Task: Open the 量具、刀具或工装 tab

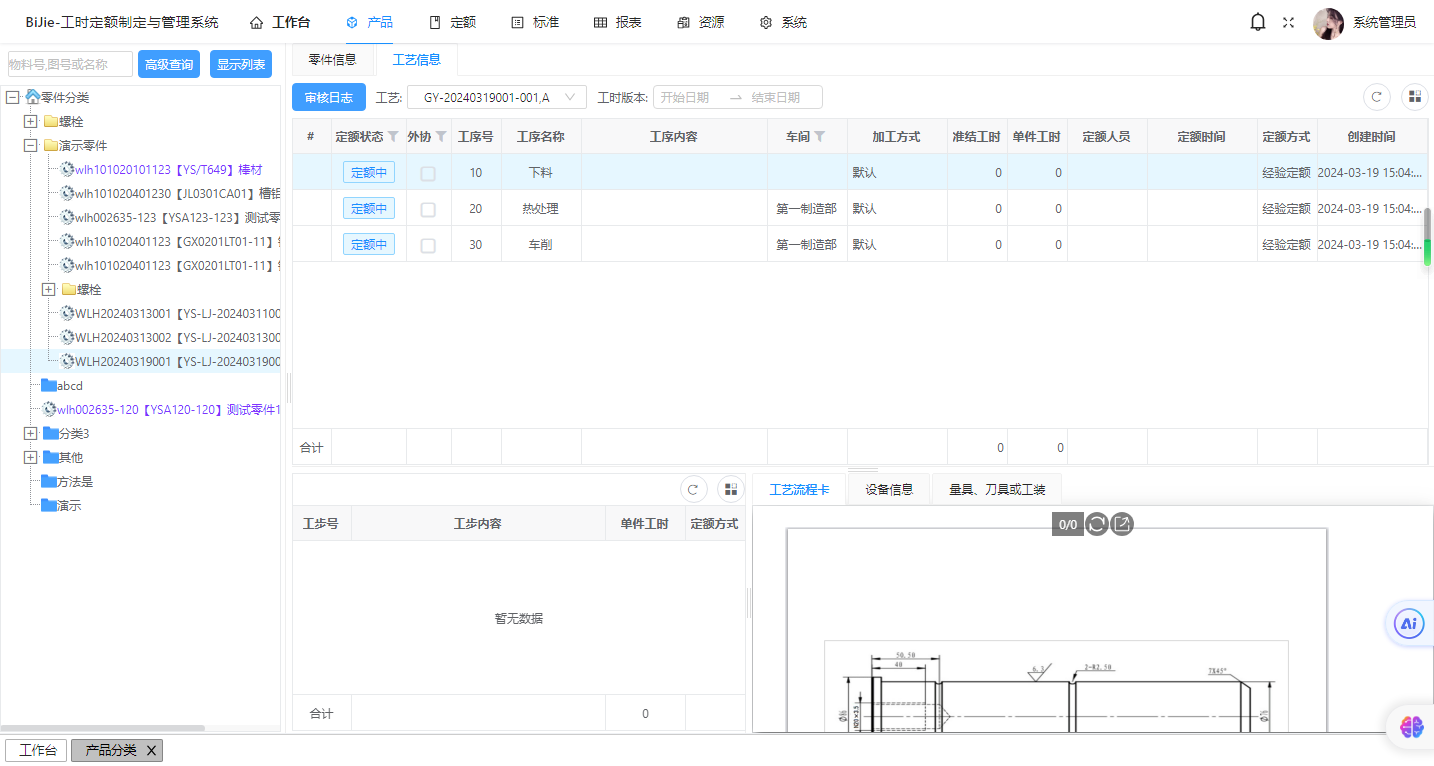Action: pyautogui.click(x=997, y=489)
